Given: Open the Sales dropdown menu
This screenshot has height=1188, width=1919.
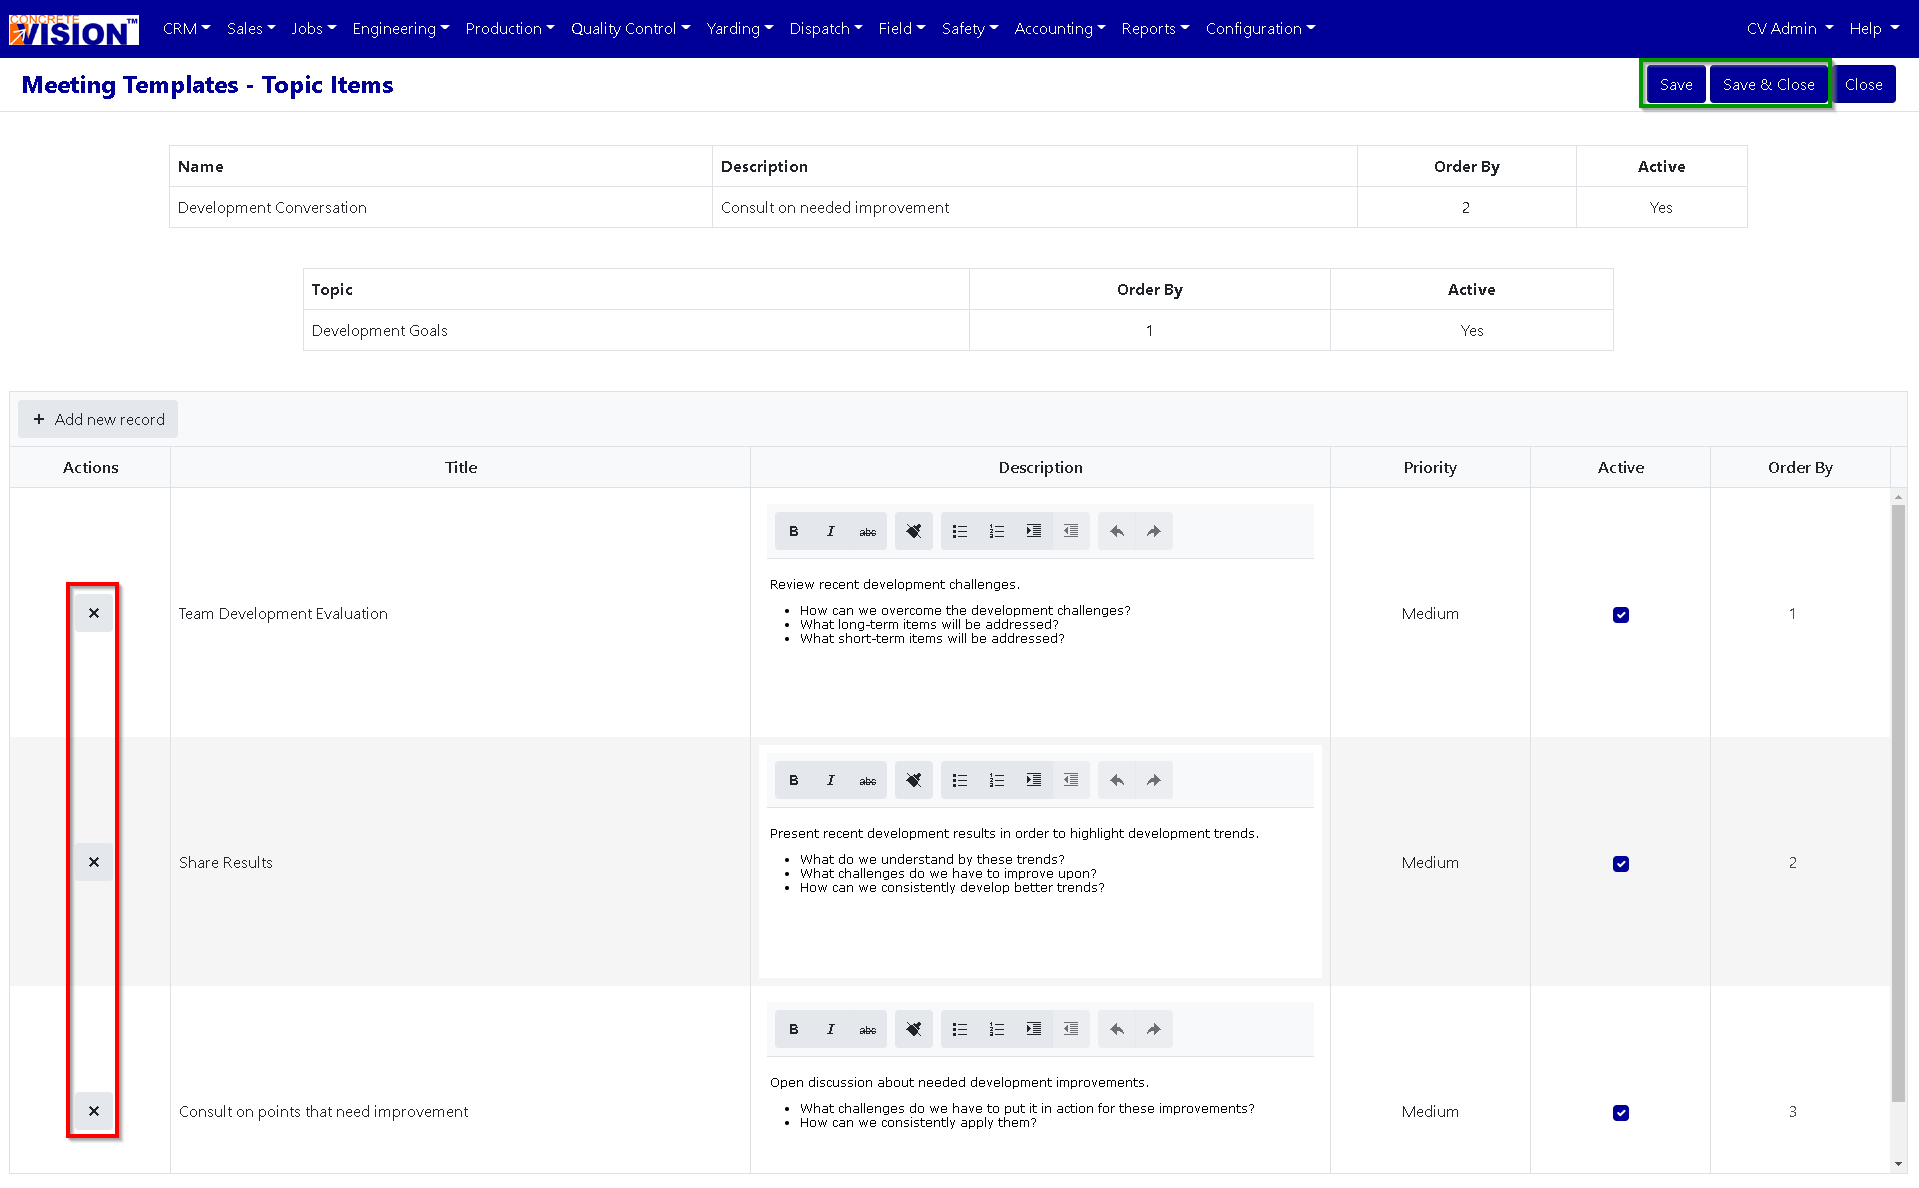Looking at the screenshot, I should (x=251, y=28).
